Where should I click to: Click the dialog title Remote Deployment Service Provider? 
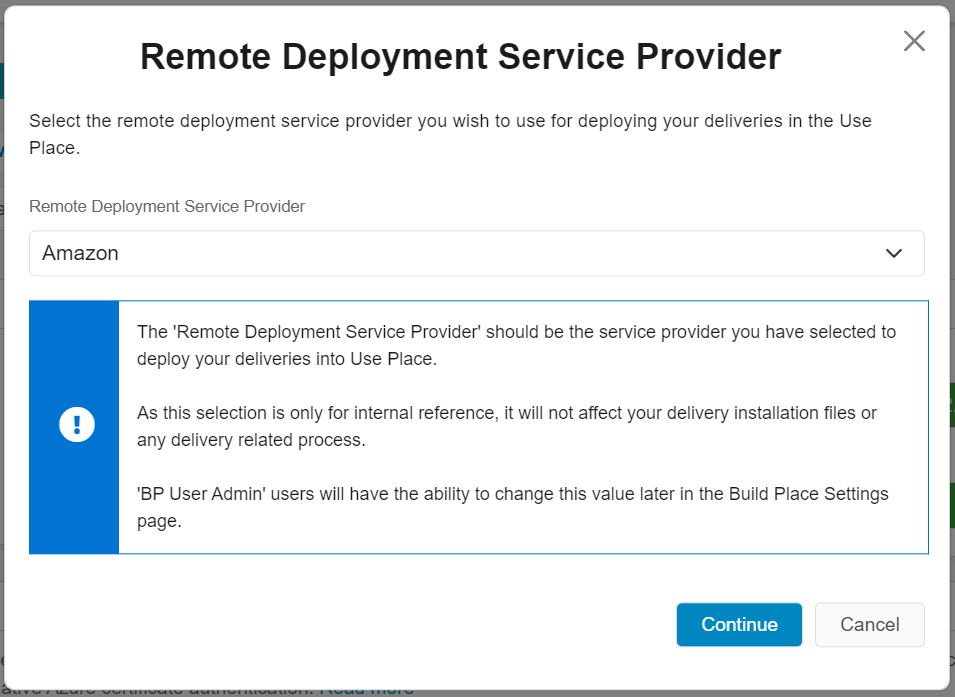pyautogui.click(x=459, y=57)
